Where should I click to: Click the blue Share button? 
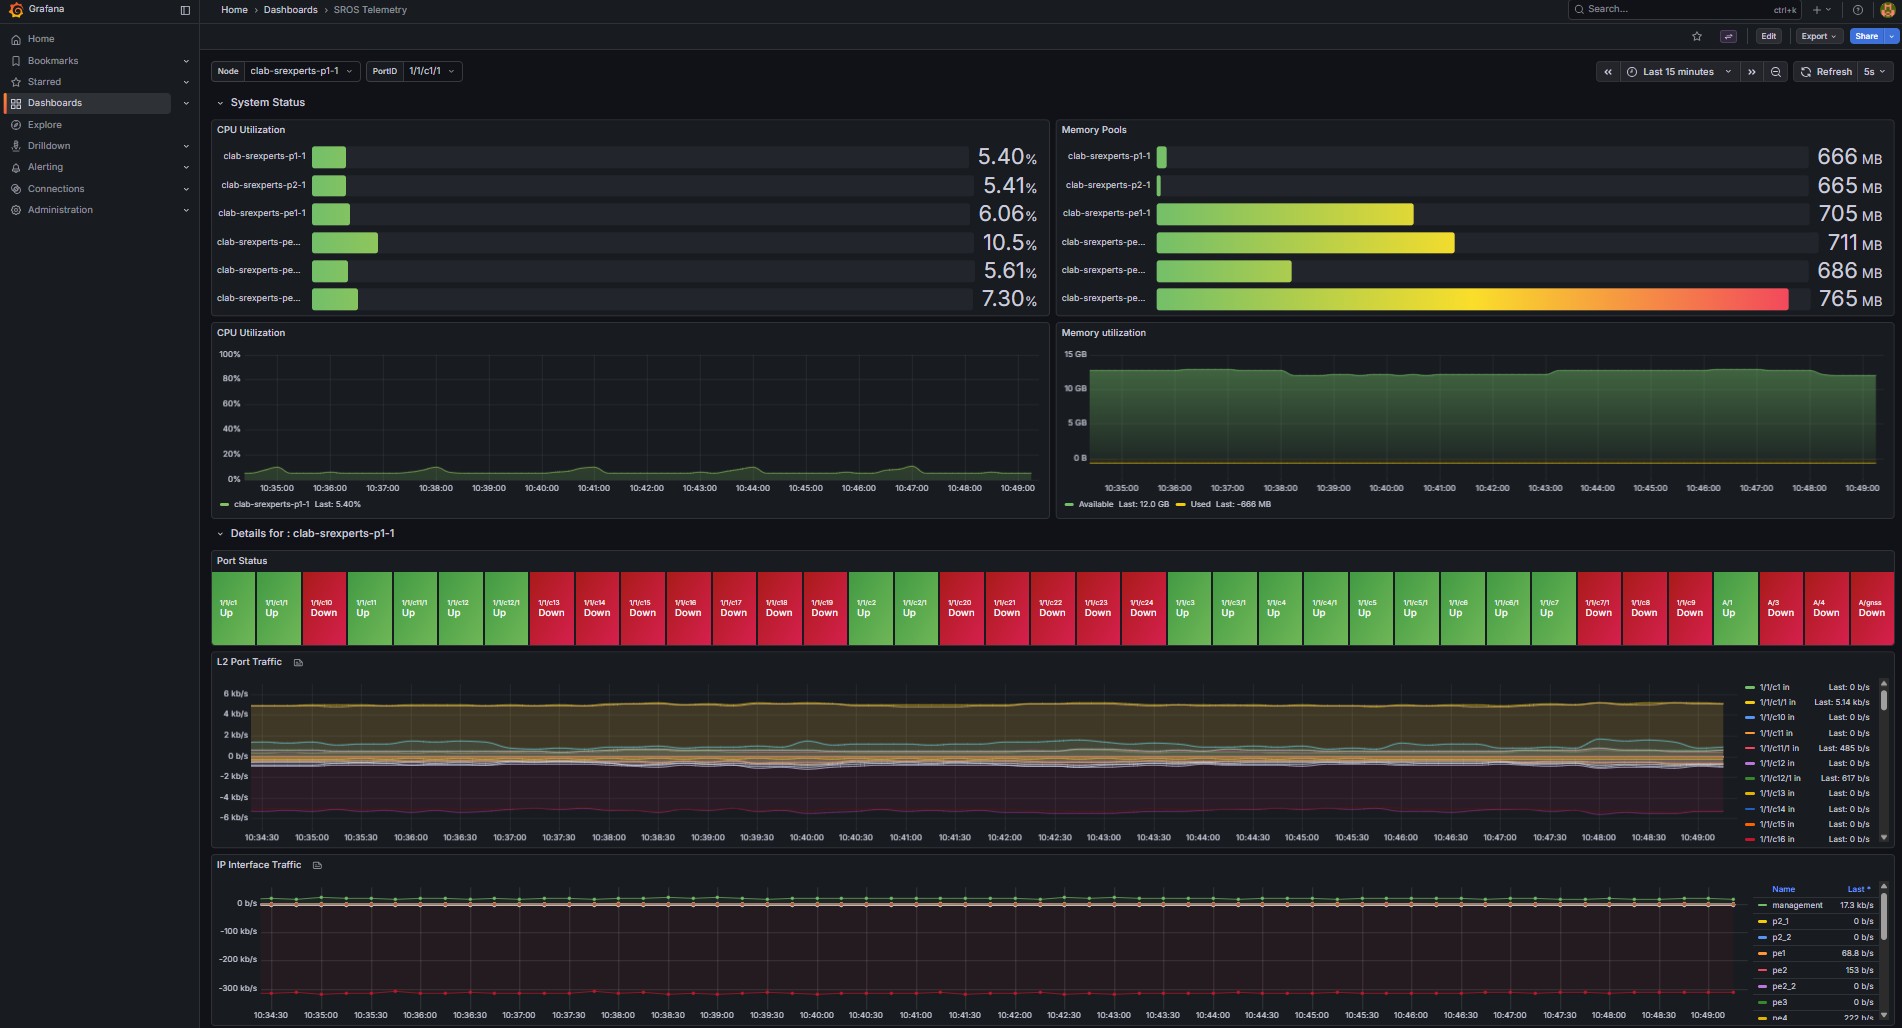coord(1866,36)
